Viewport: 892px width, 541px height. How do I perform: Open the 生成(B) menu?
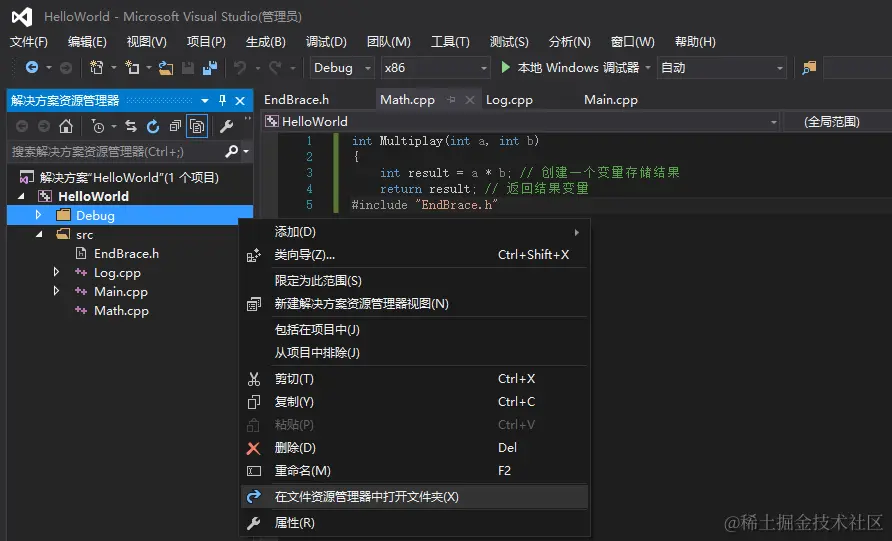[266, 42]
